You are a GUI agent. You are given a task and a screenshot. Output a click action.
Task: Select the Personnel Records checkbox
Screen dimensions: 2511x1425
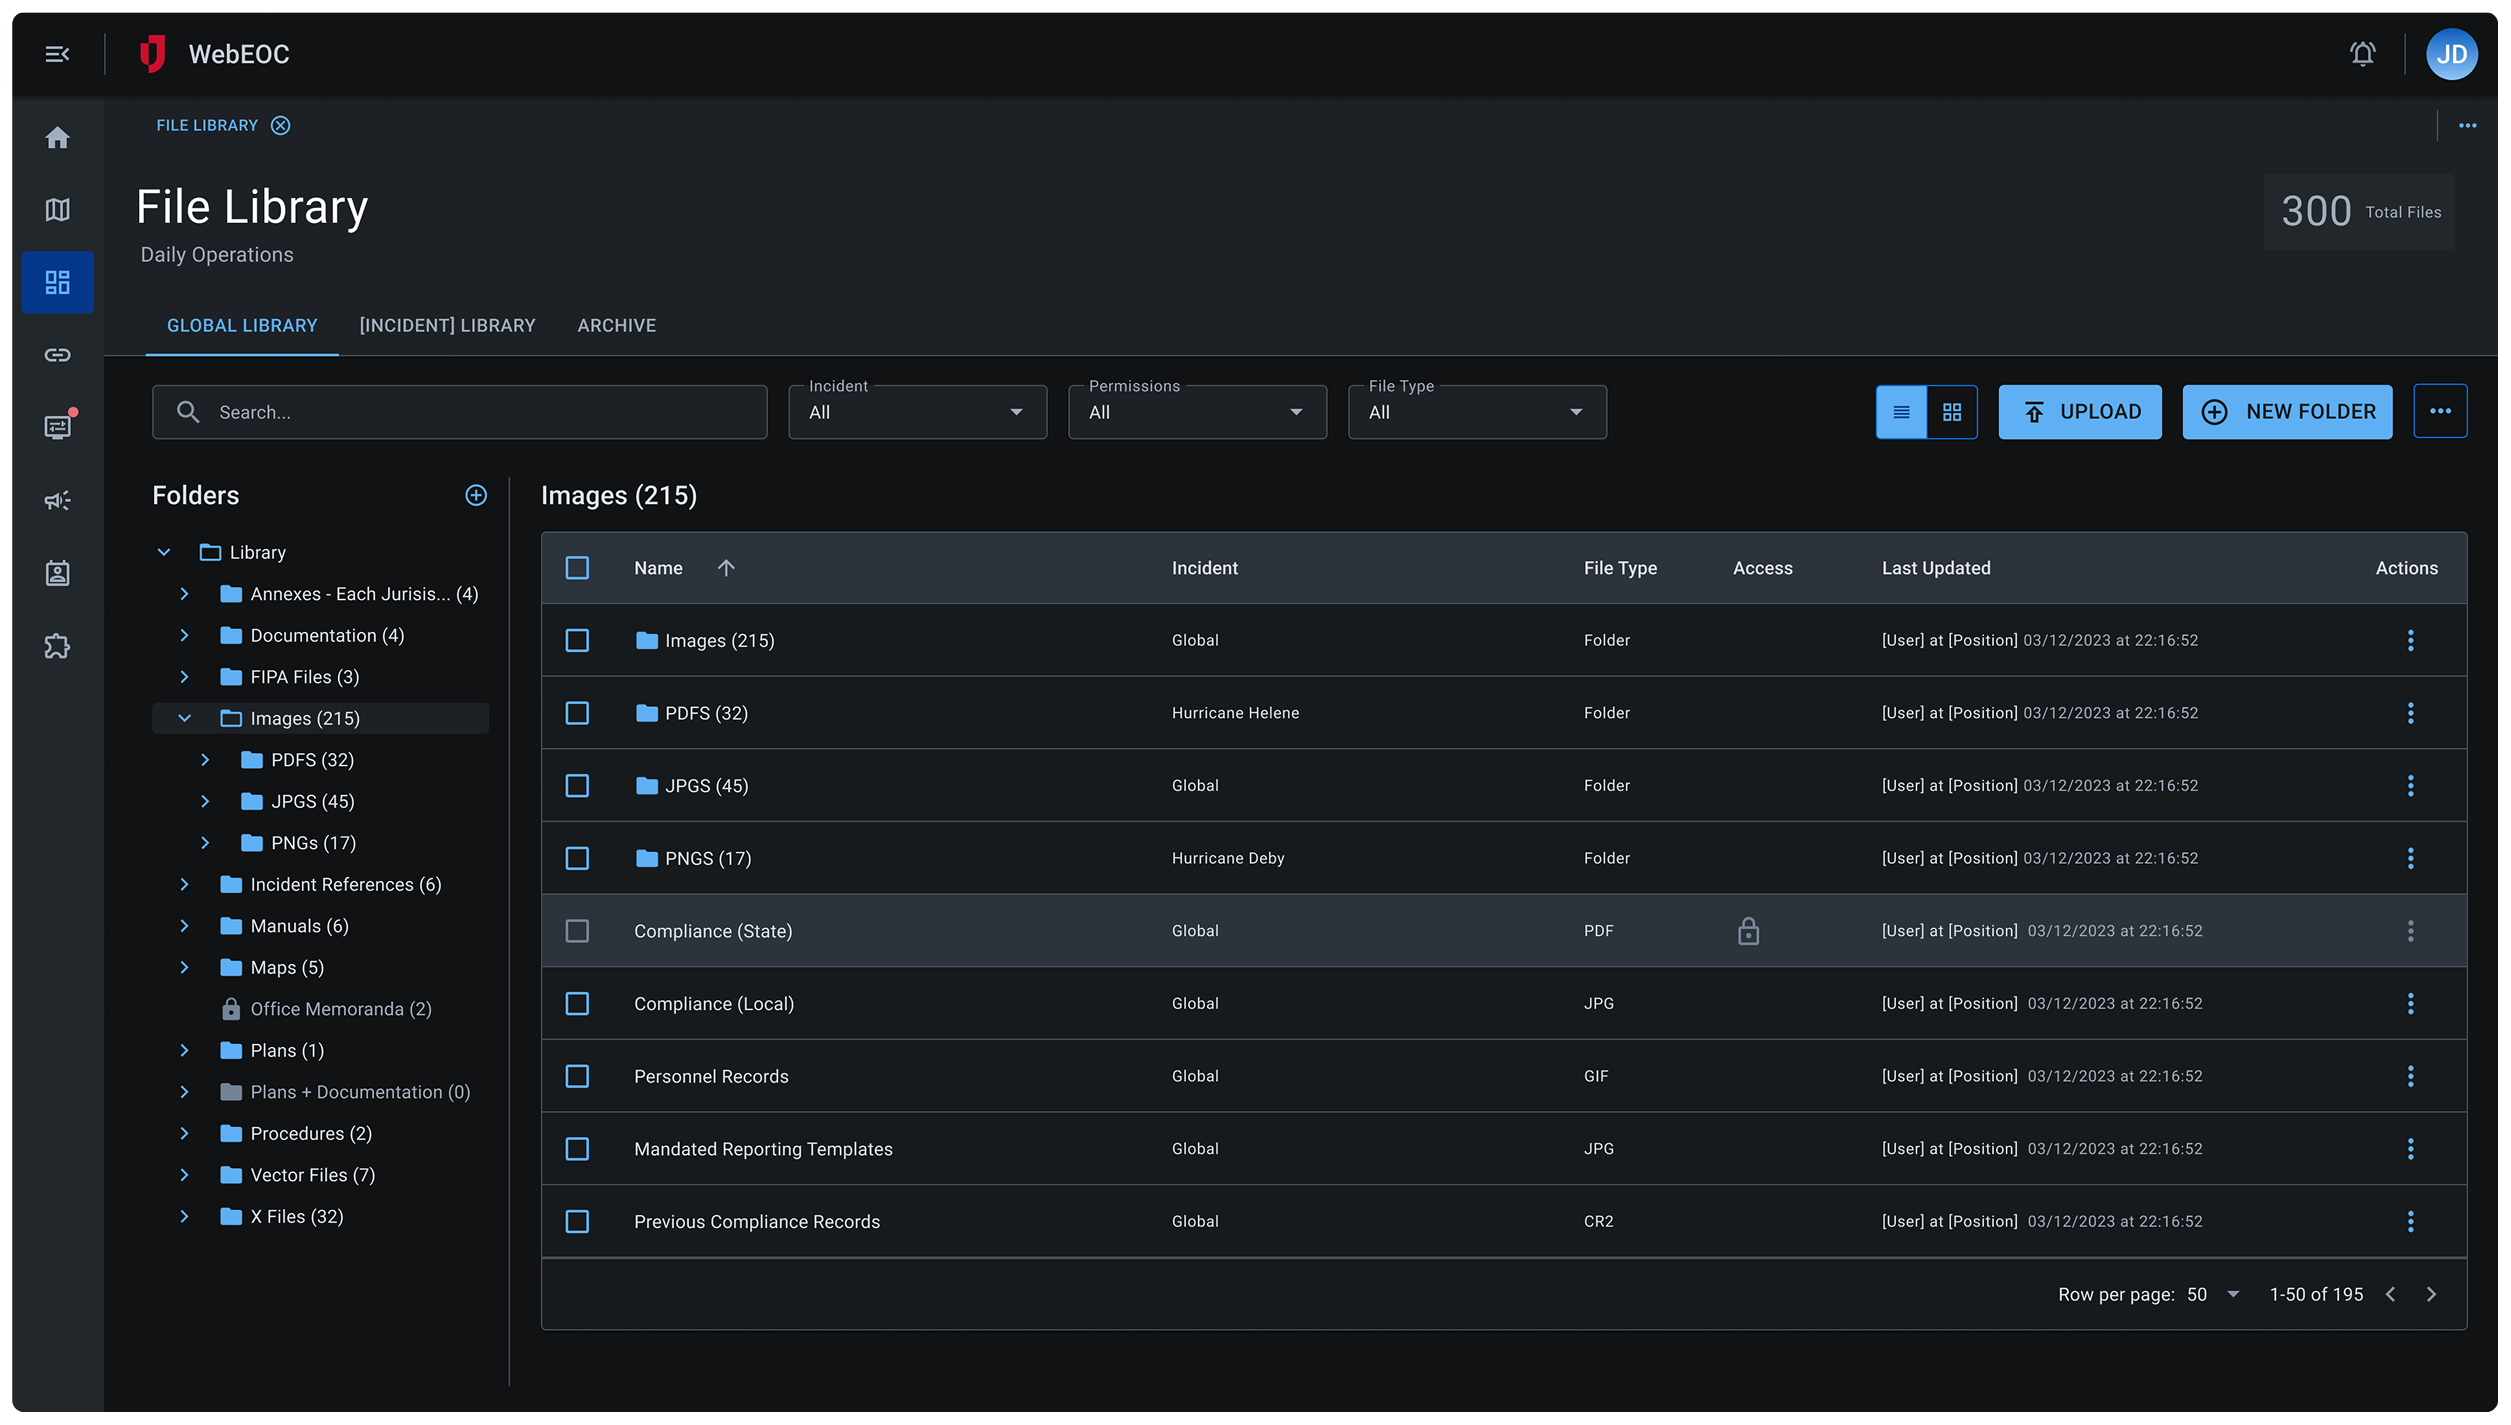point(577,1076)
